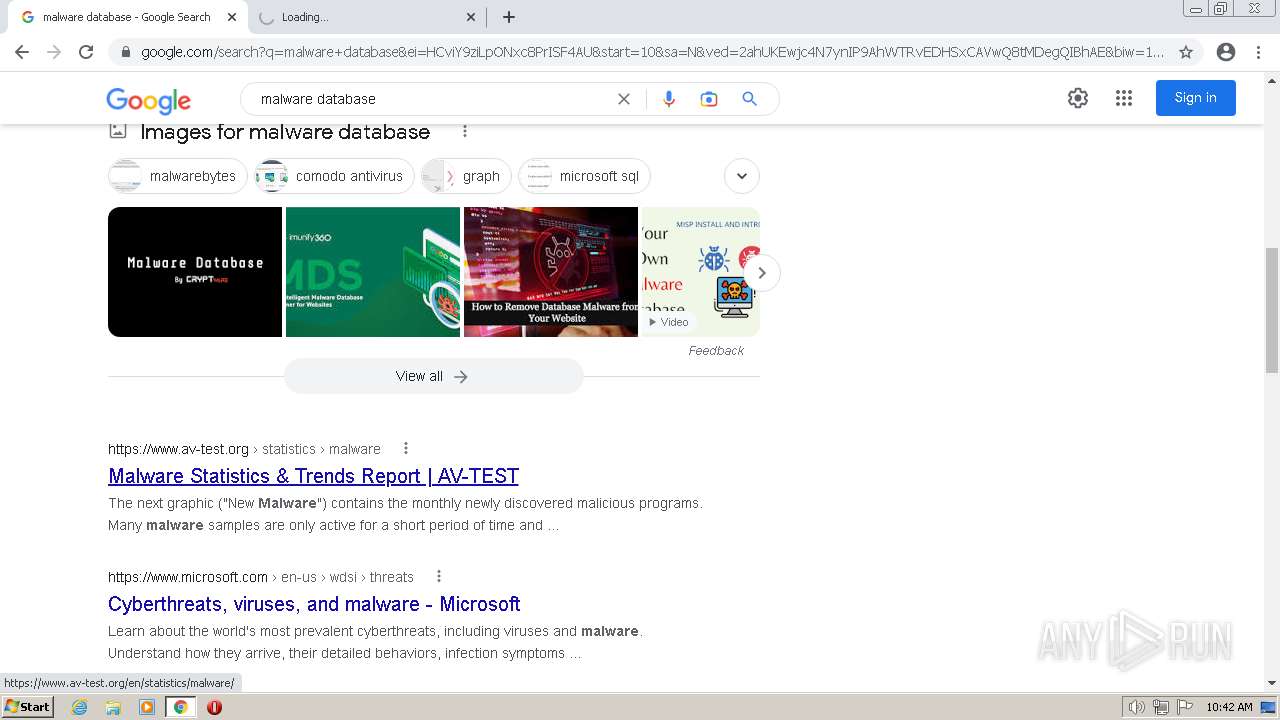Open more options for AV-TEST result
Viewport: 1280px width, 720px height.
406,448
